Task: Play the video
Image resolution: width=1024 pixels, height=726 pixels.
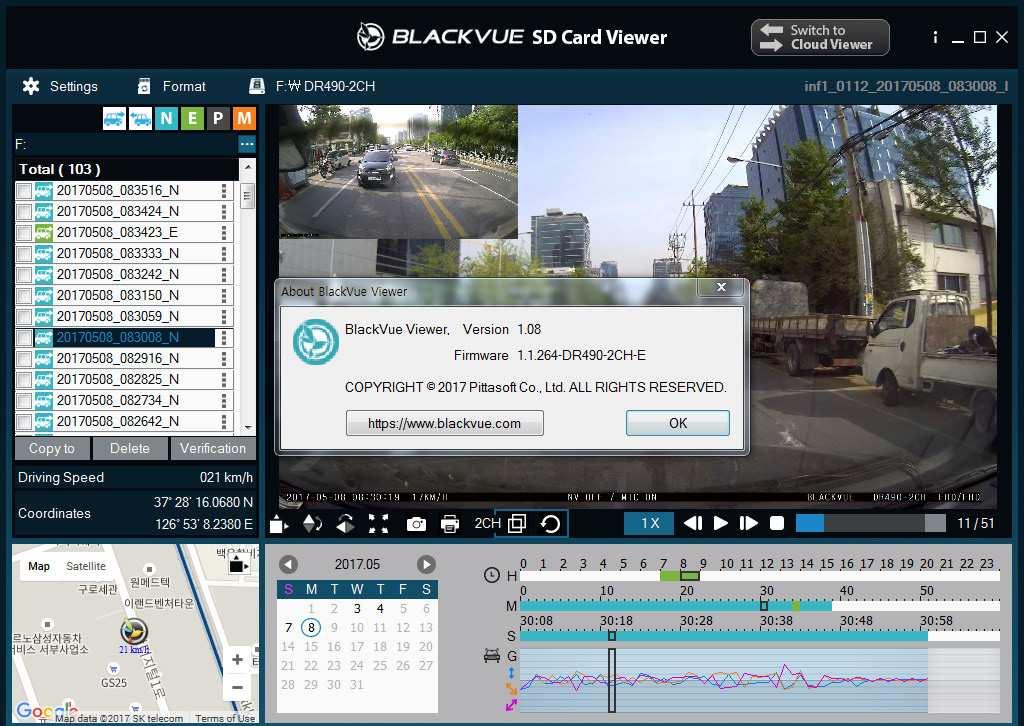Action: click(720, 524)
